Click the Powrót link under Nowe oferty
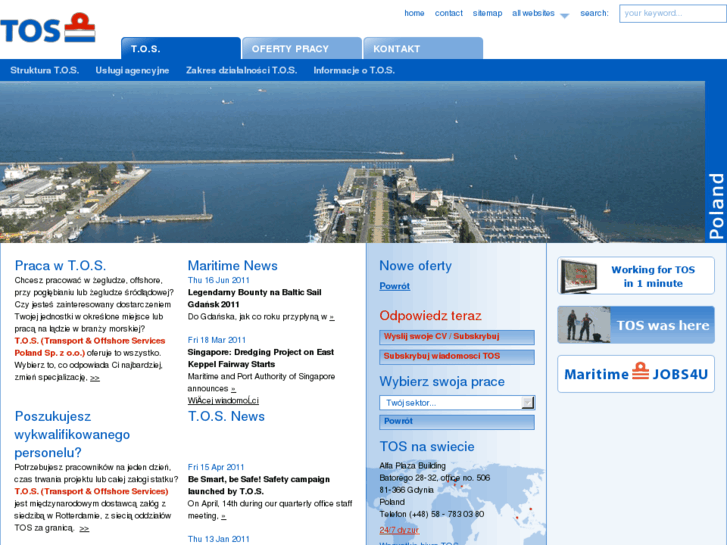This screenshot has width=727, height=545. click(395, 286)
